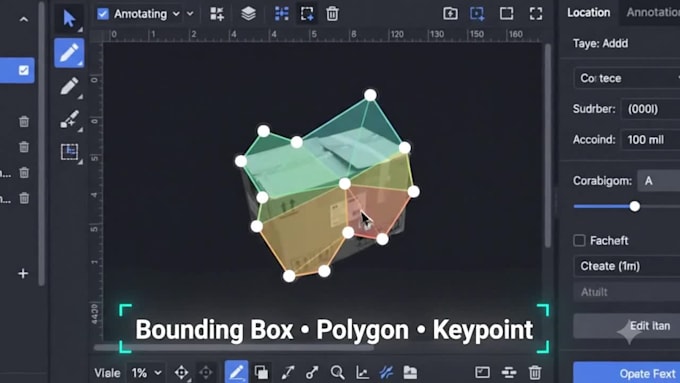Switch to the Location tab
This screenshot has width=680, height=383.
click(588, 13)
